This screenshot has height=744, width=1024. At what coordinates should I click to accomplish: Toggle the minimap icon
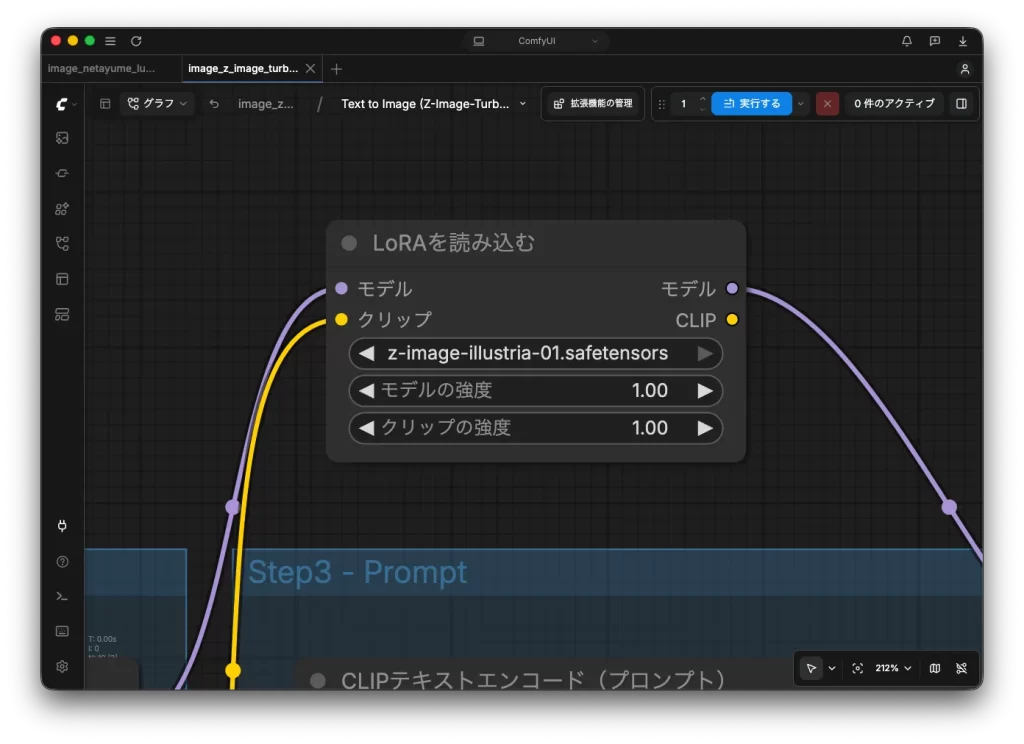pos(935,668)
